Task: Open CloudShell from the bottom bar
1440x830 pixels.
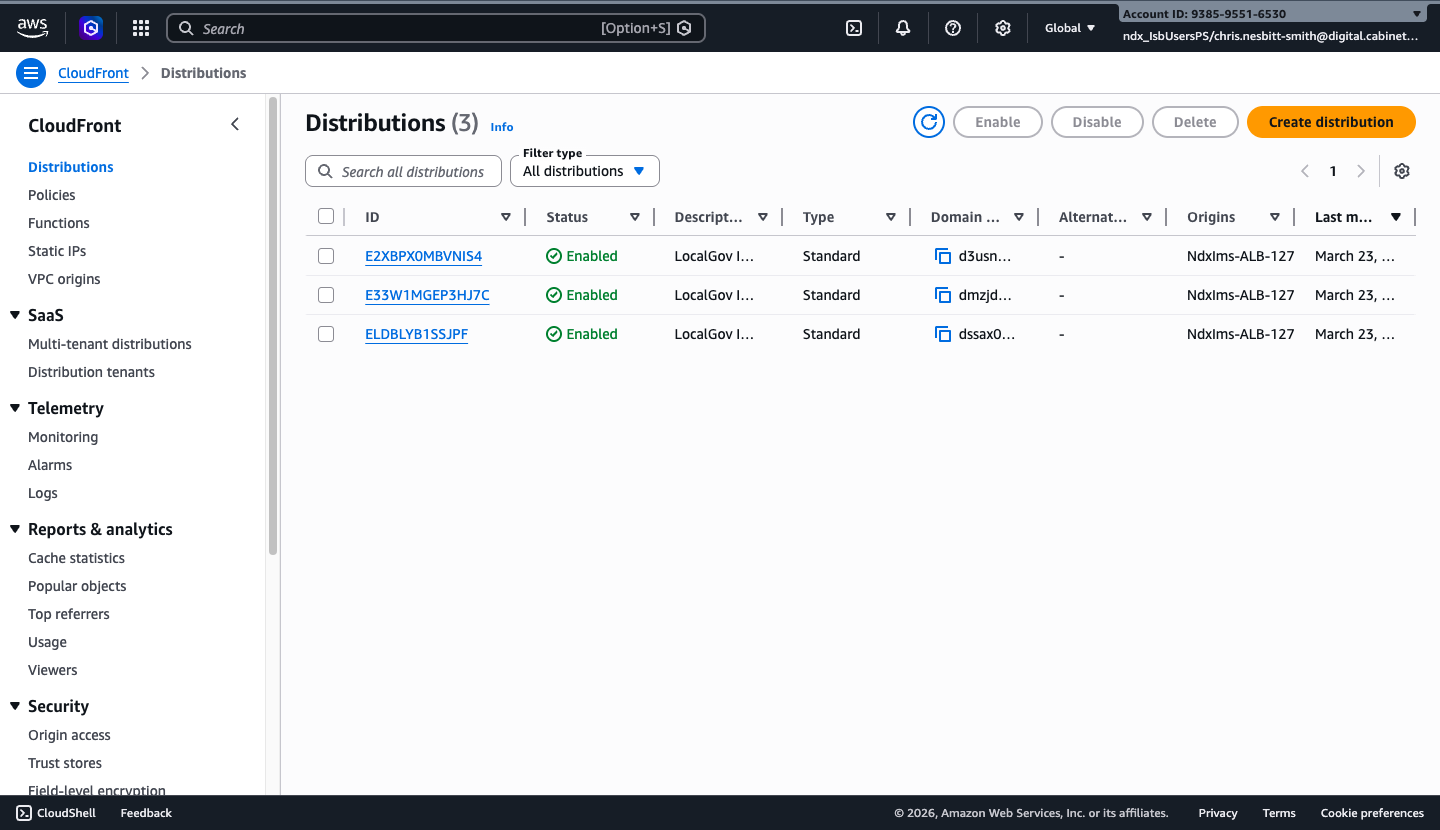Action: coord(55,812)
